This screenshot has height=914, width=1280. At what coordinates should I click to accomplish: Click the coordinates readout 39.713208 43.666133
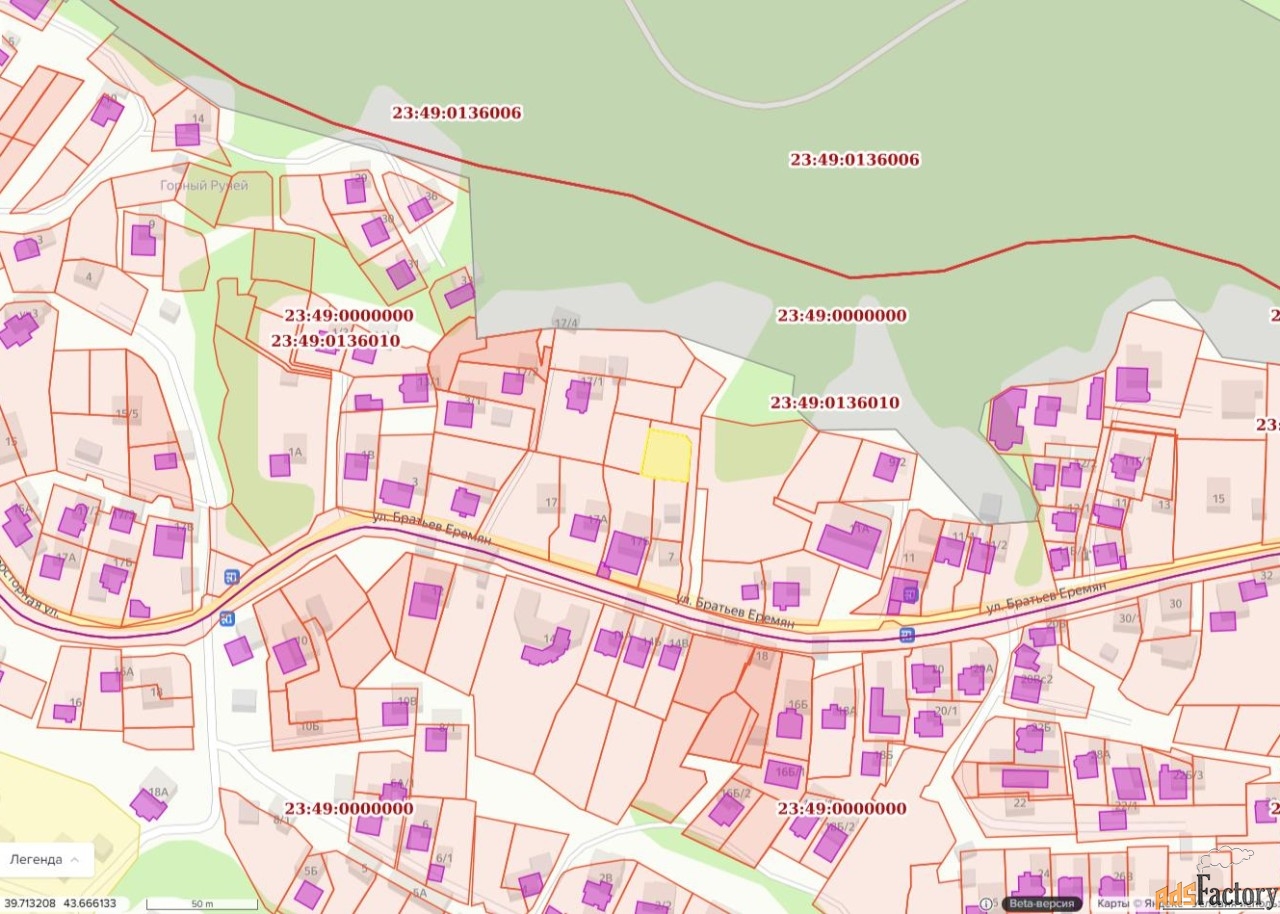[x=60, y=904]
